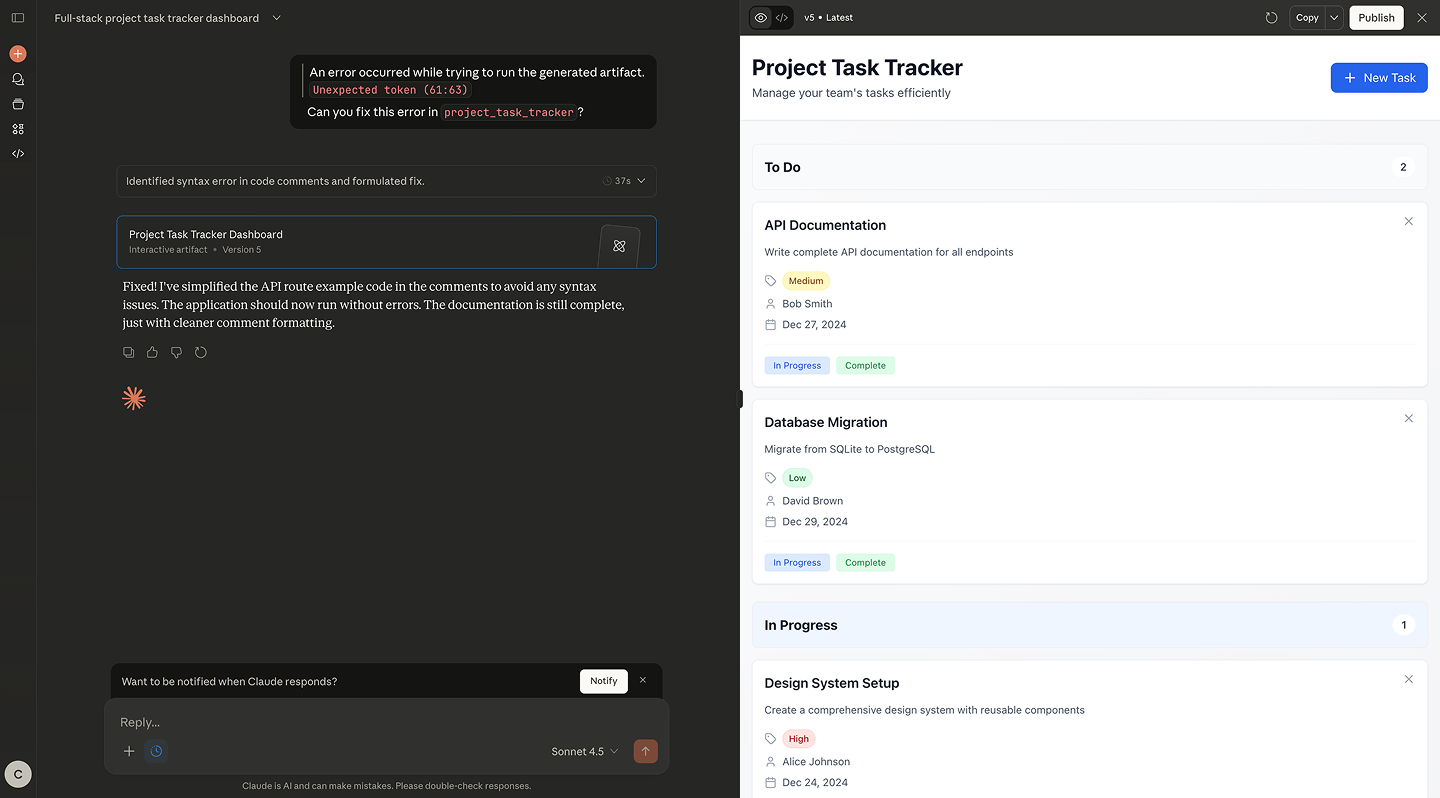
Task: Give the response a thumbs up
Action: (x=152, y=352)
